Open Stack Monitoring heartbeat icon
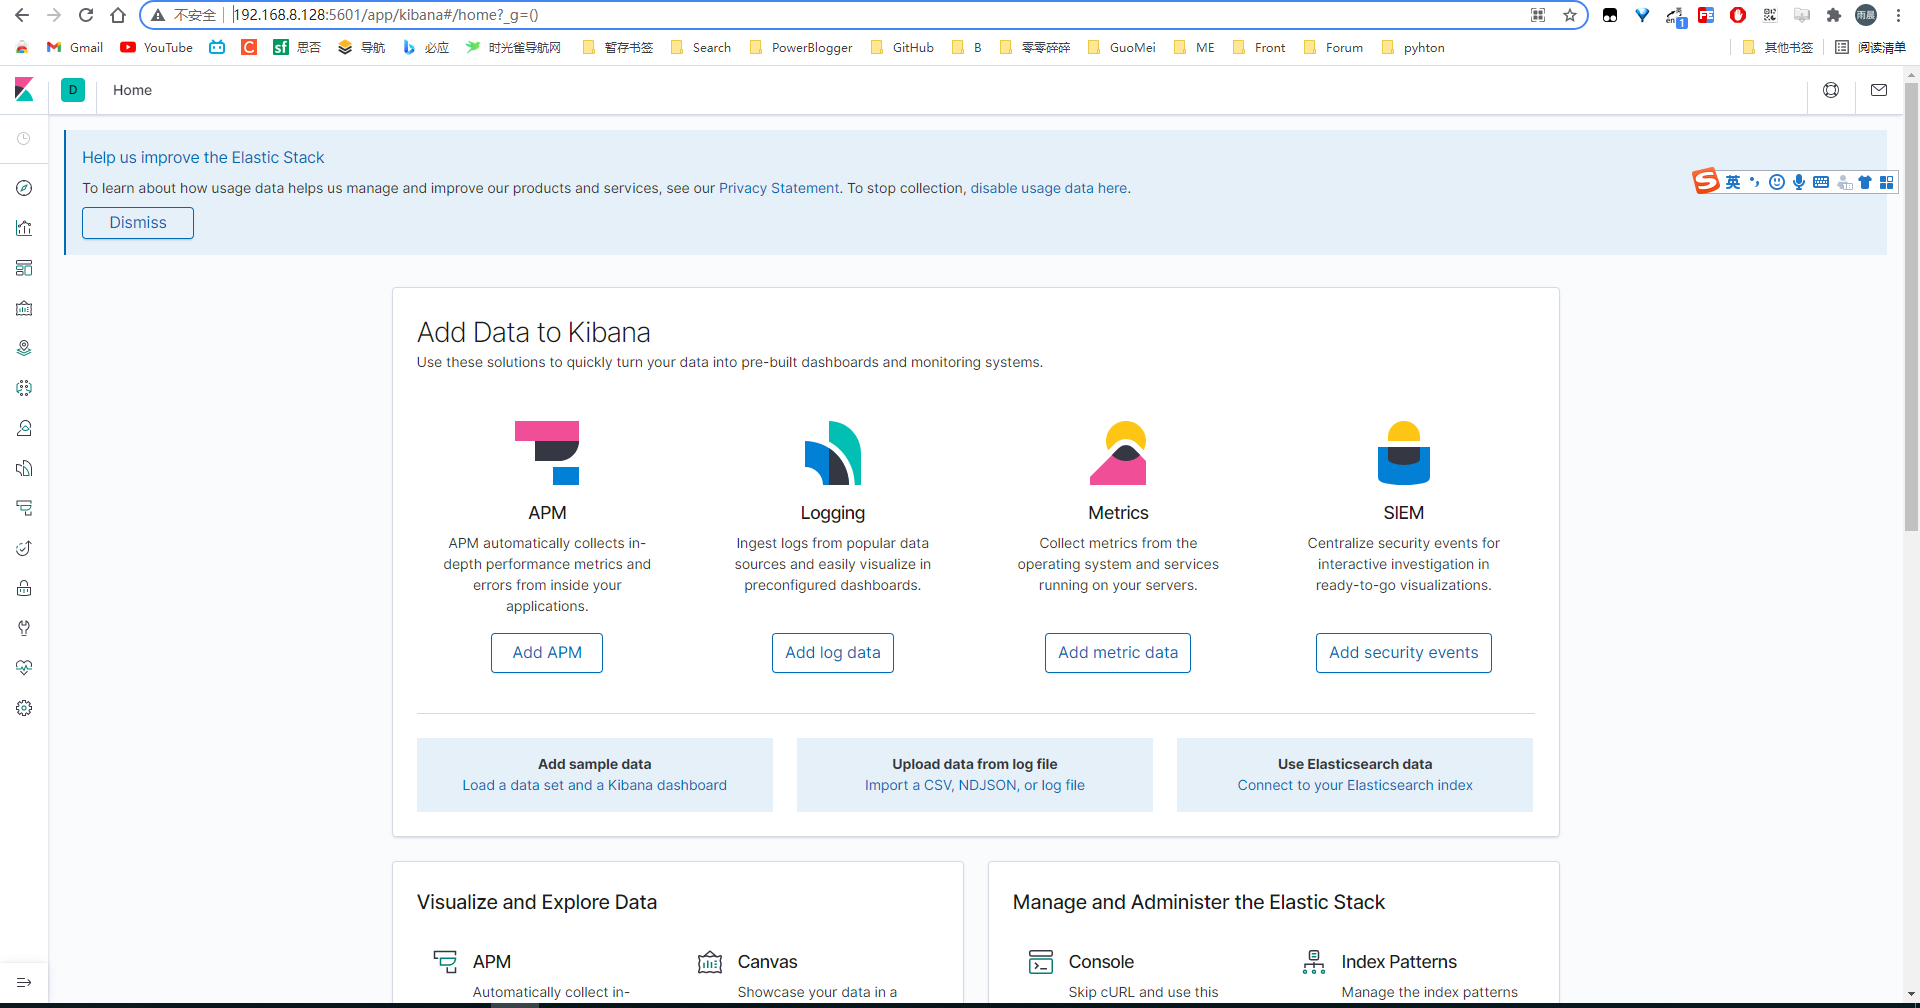The height and width of the screenshot is (1008, 1920). (24, 668)
